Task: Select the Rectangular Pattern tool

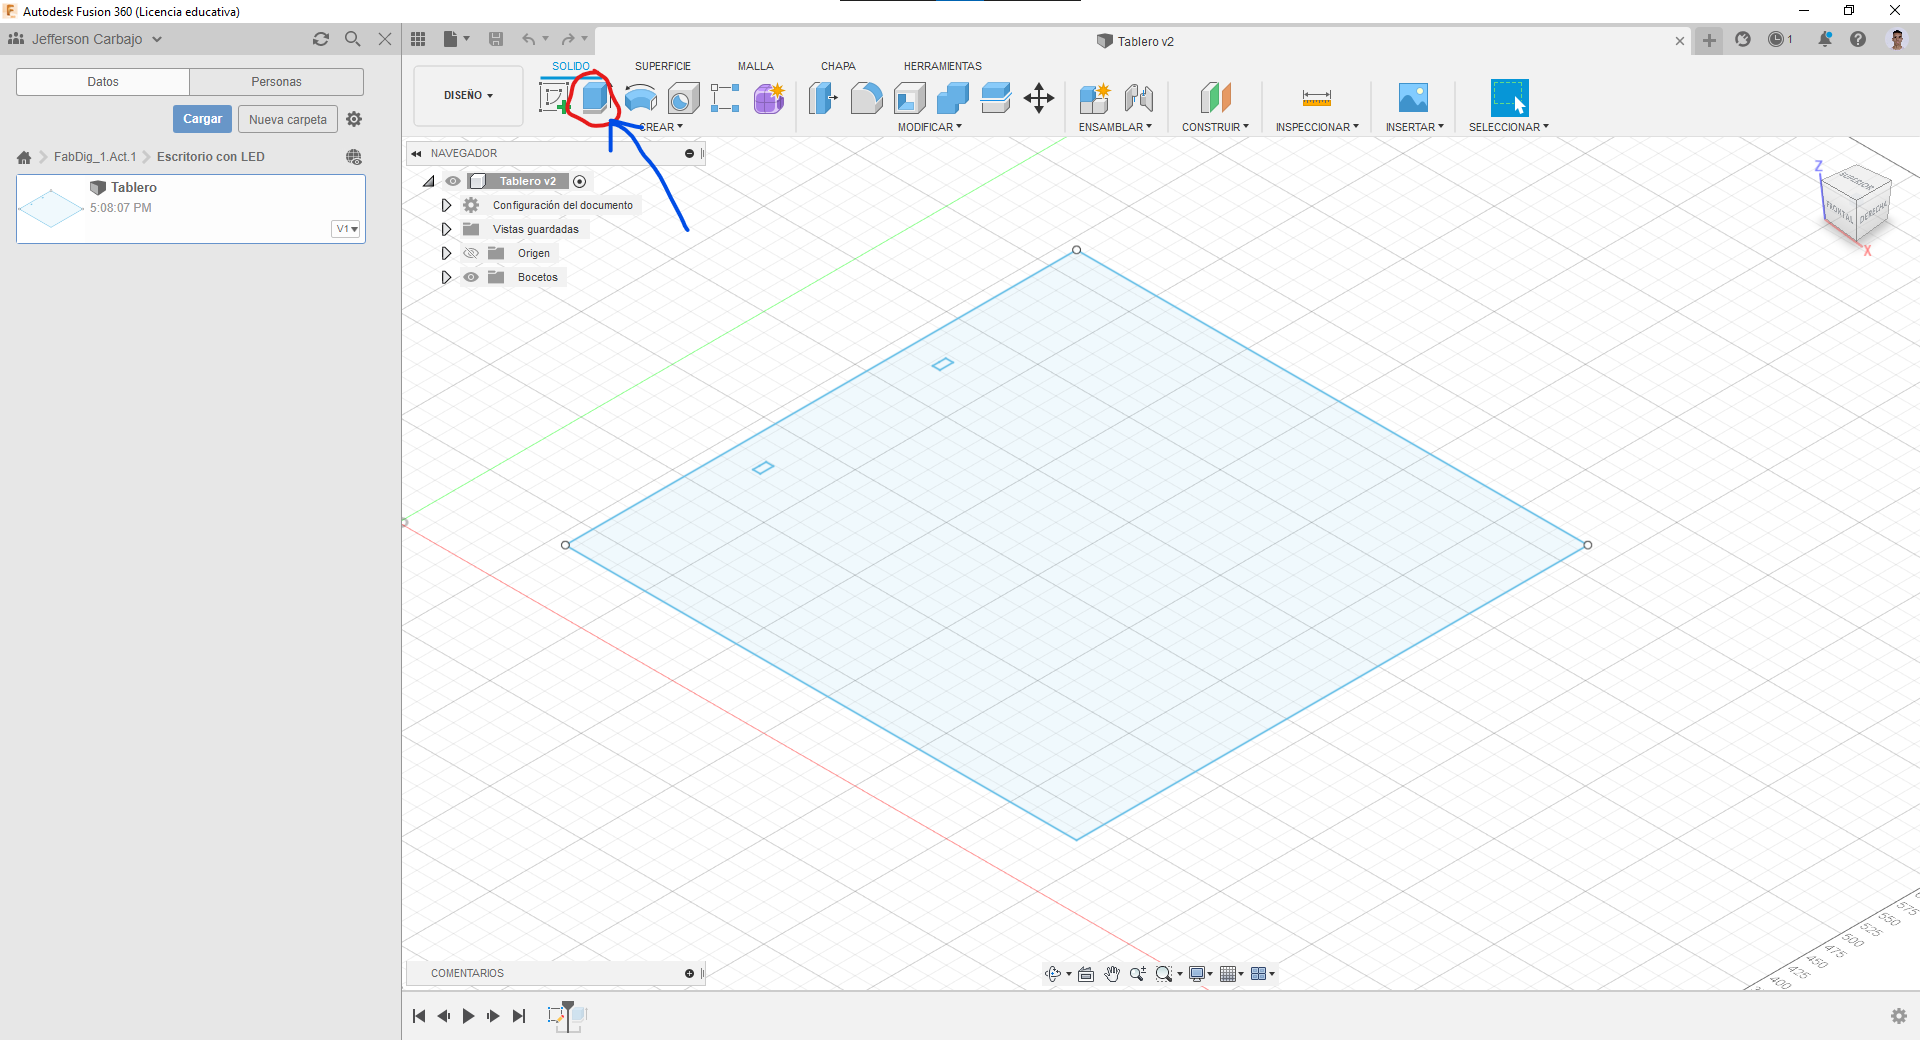Action: coord(725,98)
